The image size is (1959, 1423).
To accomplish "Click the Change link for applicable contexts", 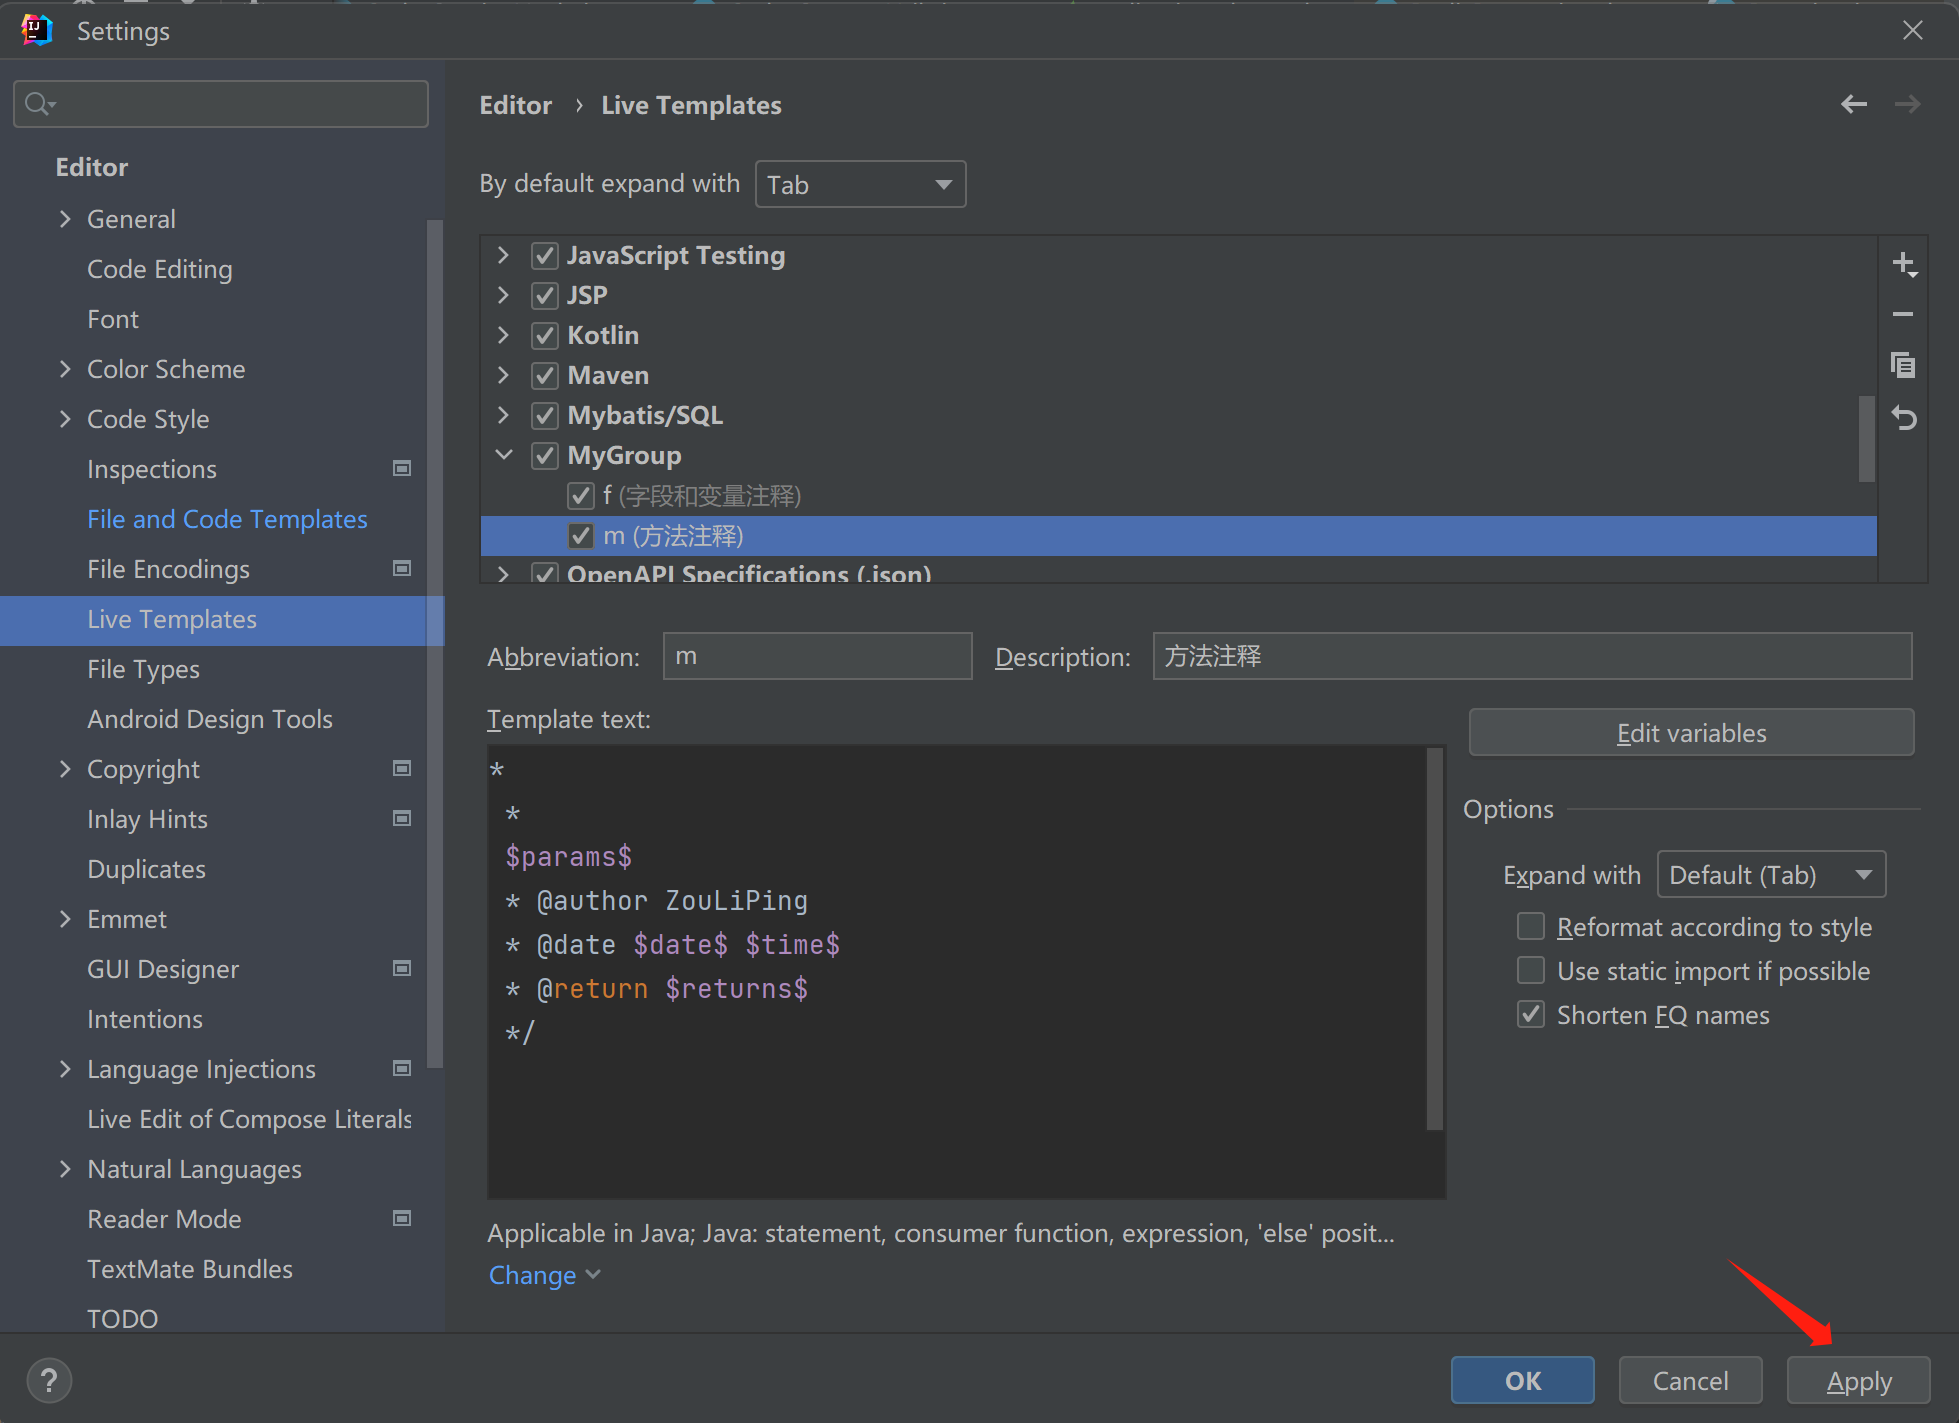I will [532, 1276].
